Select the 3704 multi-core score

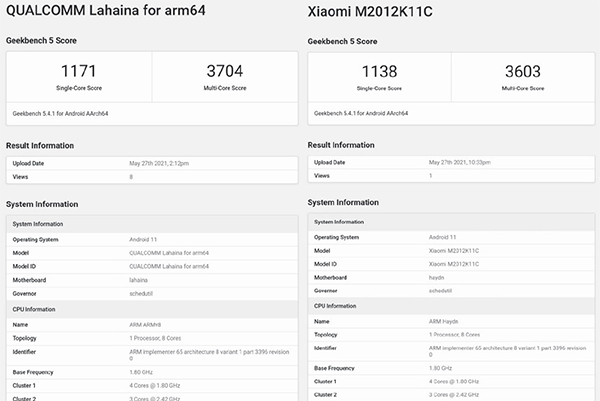pyautogui.click(x=222, y=70)
